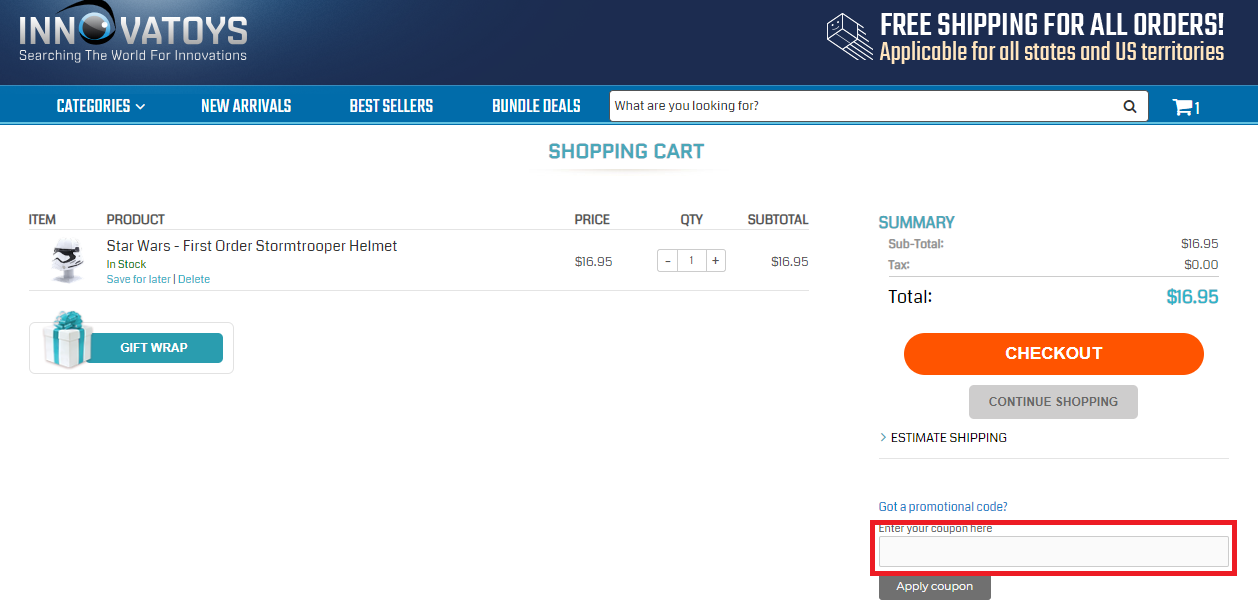Viewport: 1258px width, 605px height.
Task: Click the free shipping box icon
Action: coord(850,37)
